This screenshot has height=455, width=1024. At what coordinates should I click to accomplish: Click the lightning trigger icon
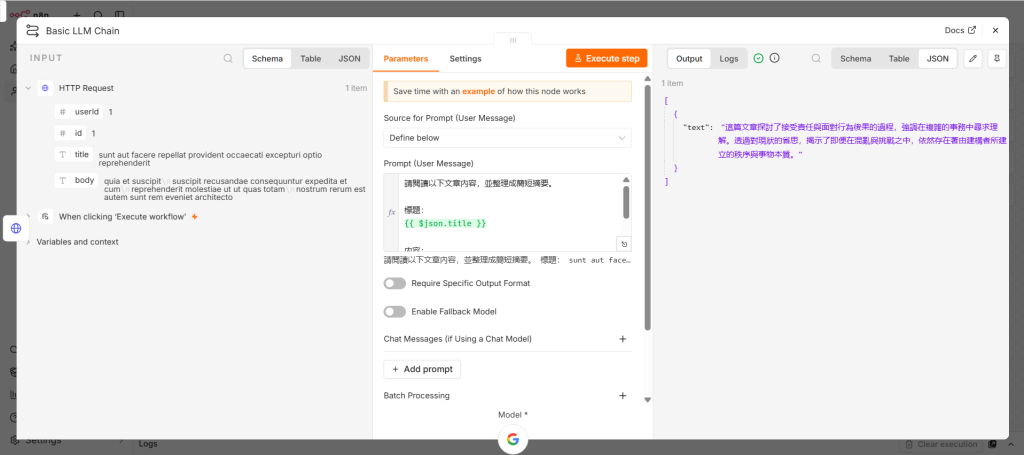[x=194, y=217]
